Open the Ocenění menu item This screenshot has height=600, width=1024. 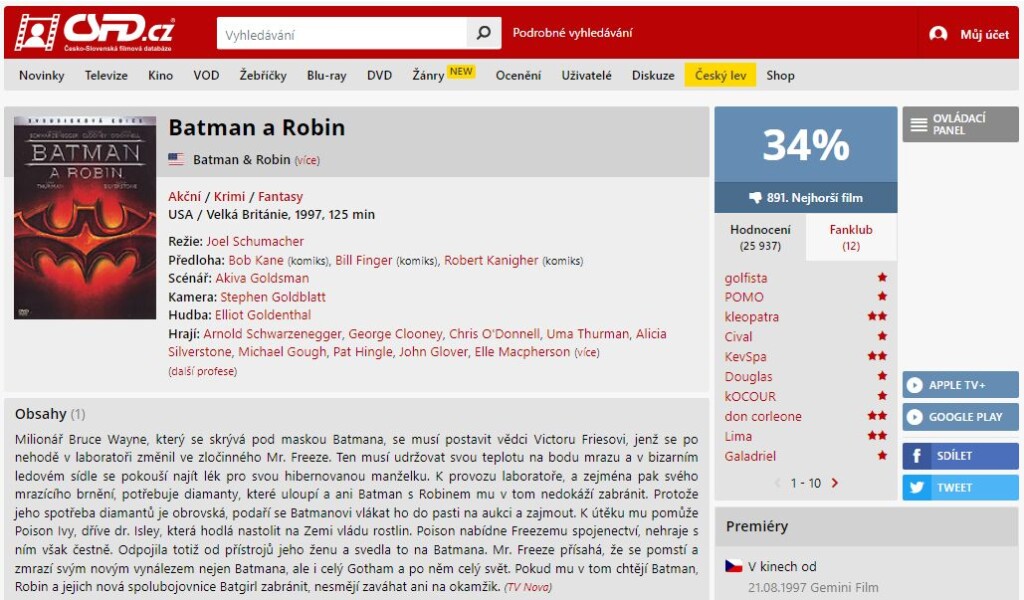pyautogui.click(x=518, y=76)
